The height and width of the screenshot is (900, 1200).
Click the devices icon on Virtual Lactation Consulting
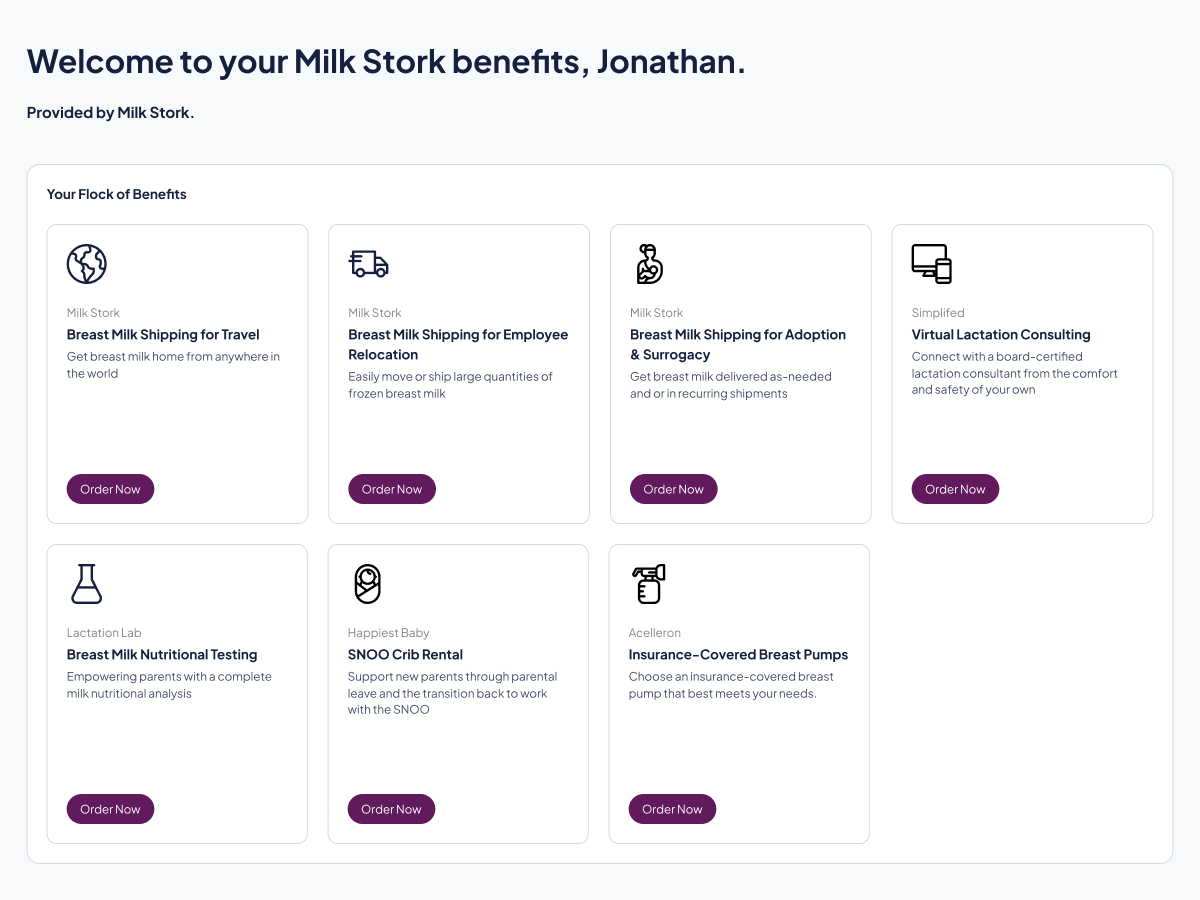pyautogui.click(x=931, y=263)
